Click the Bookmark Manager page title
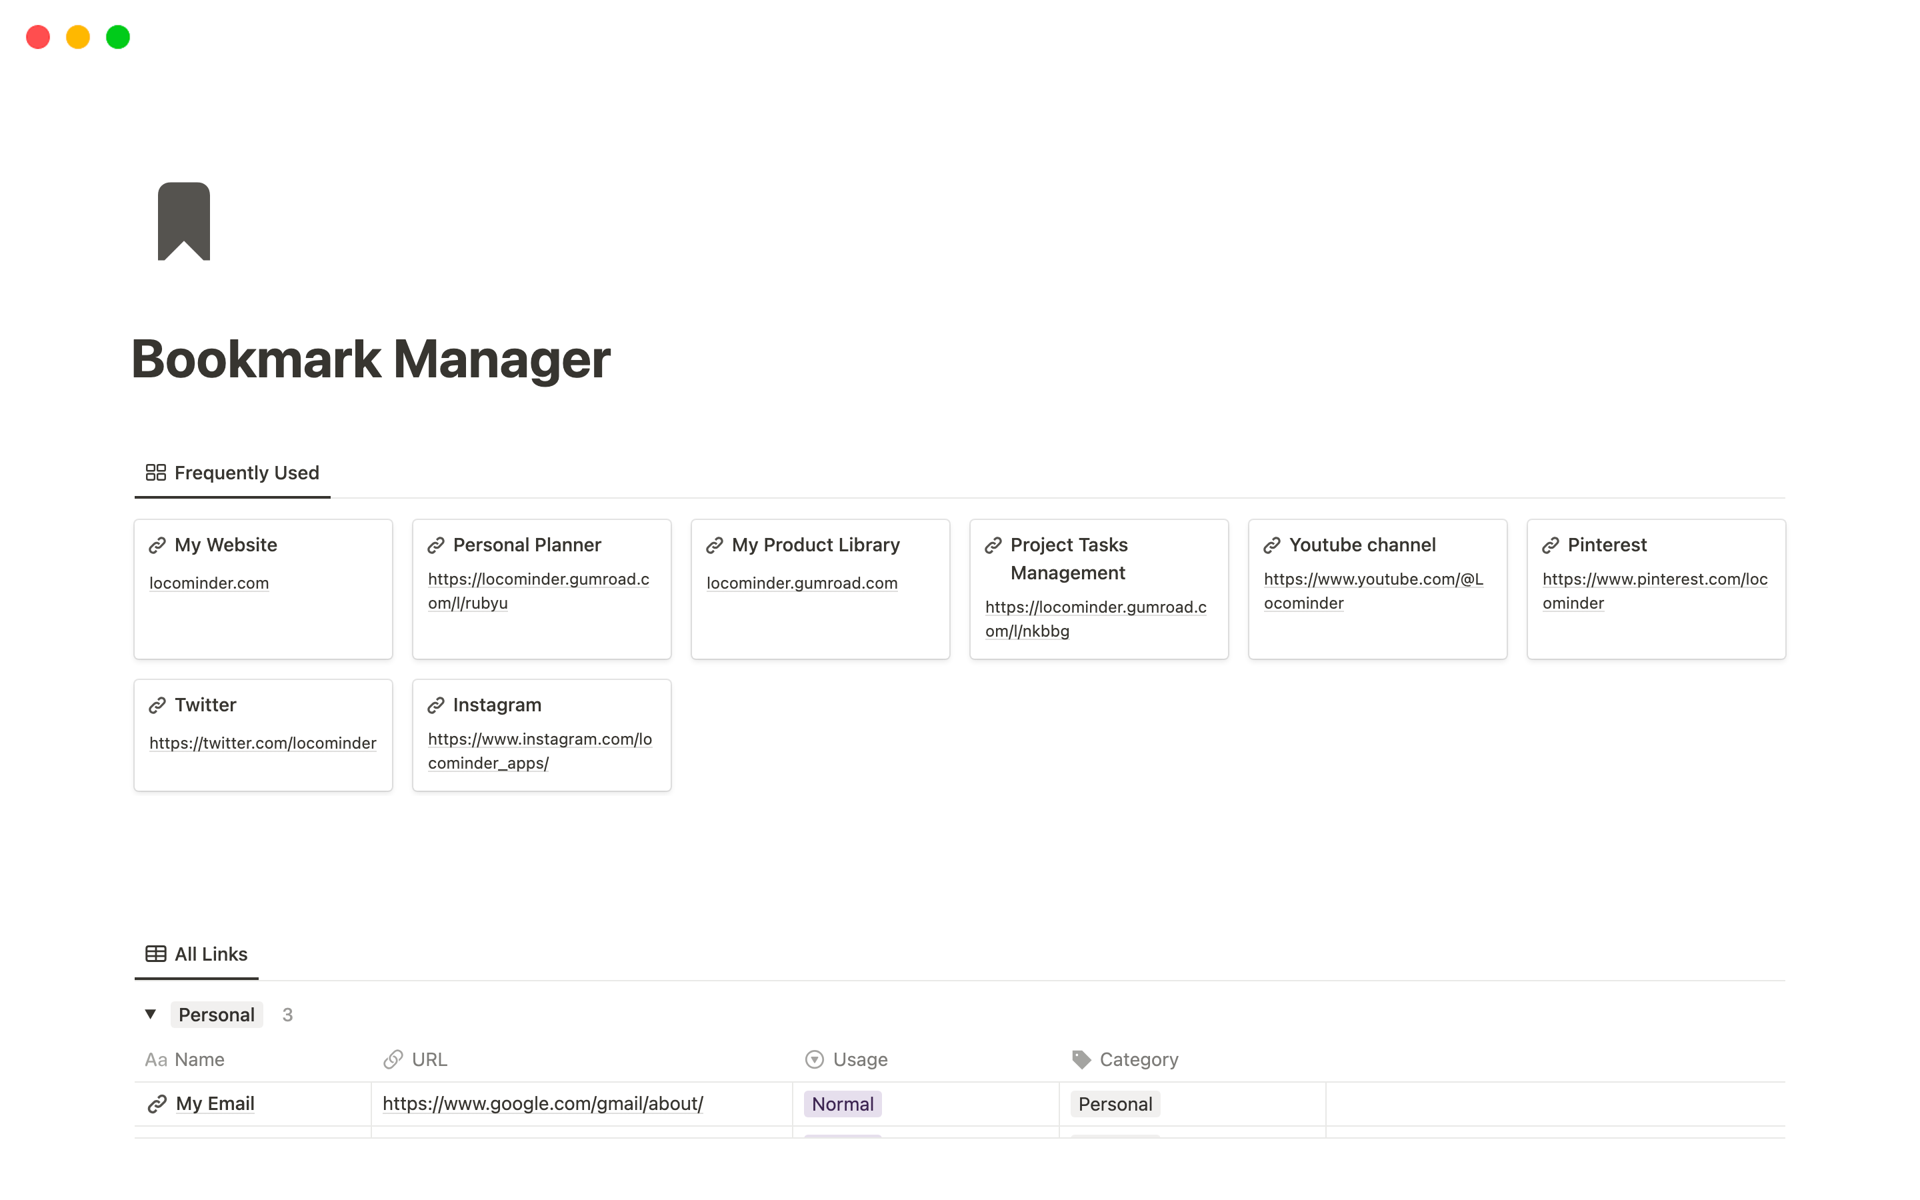The image size is (1920, 1200). pos(370,359)
